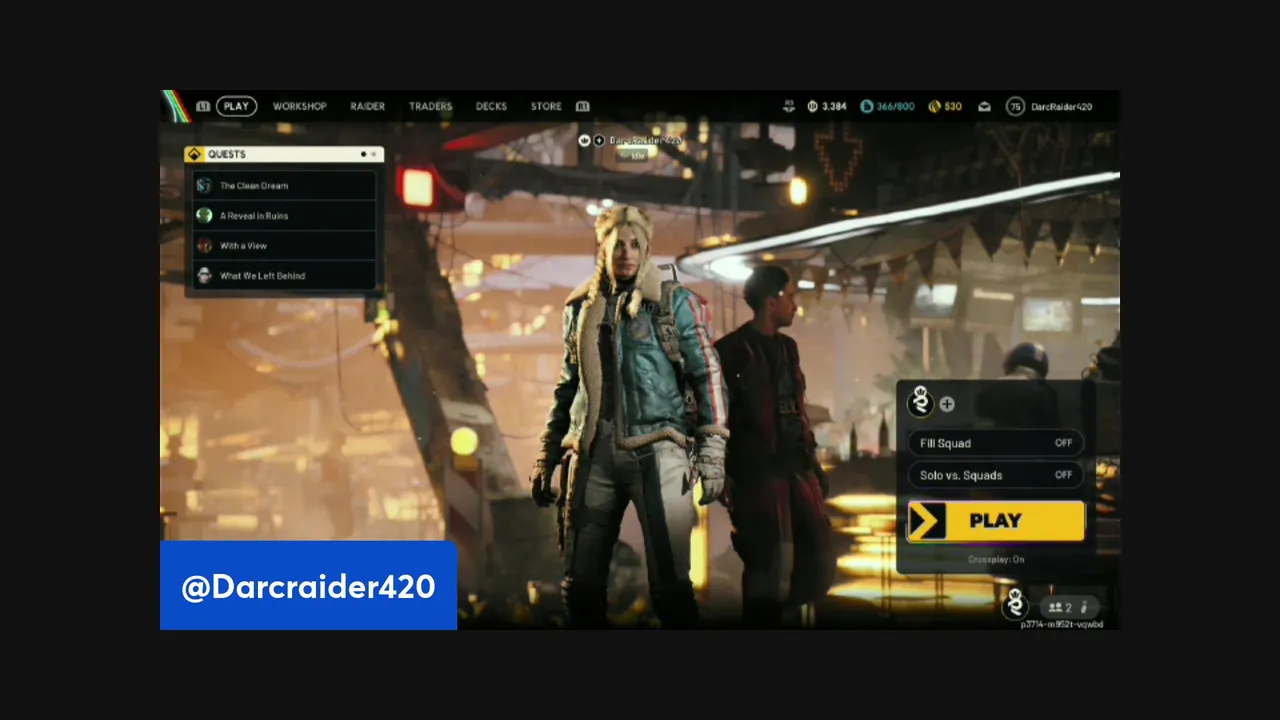Screen dimensions: 1280x720
Task: Click the Crossplay: On label
Action: click(x=996, y=559)
